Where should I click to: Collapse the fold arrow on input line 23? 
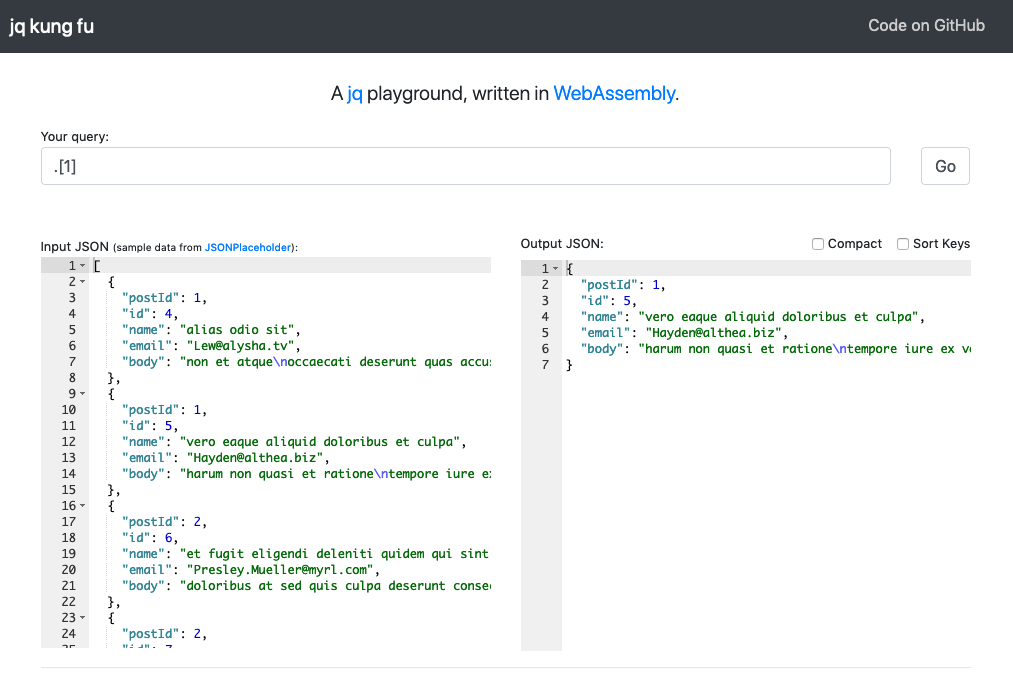pos(82,618)
